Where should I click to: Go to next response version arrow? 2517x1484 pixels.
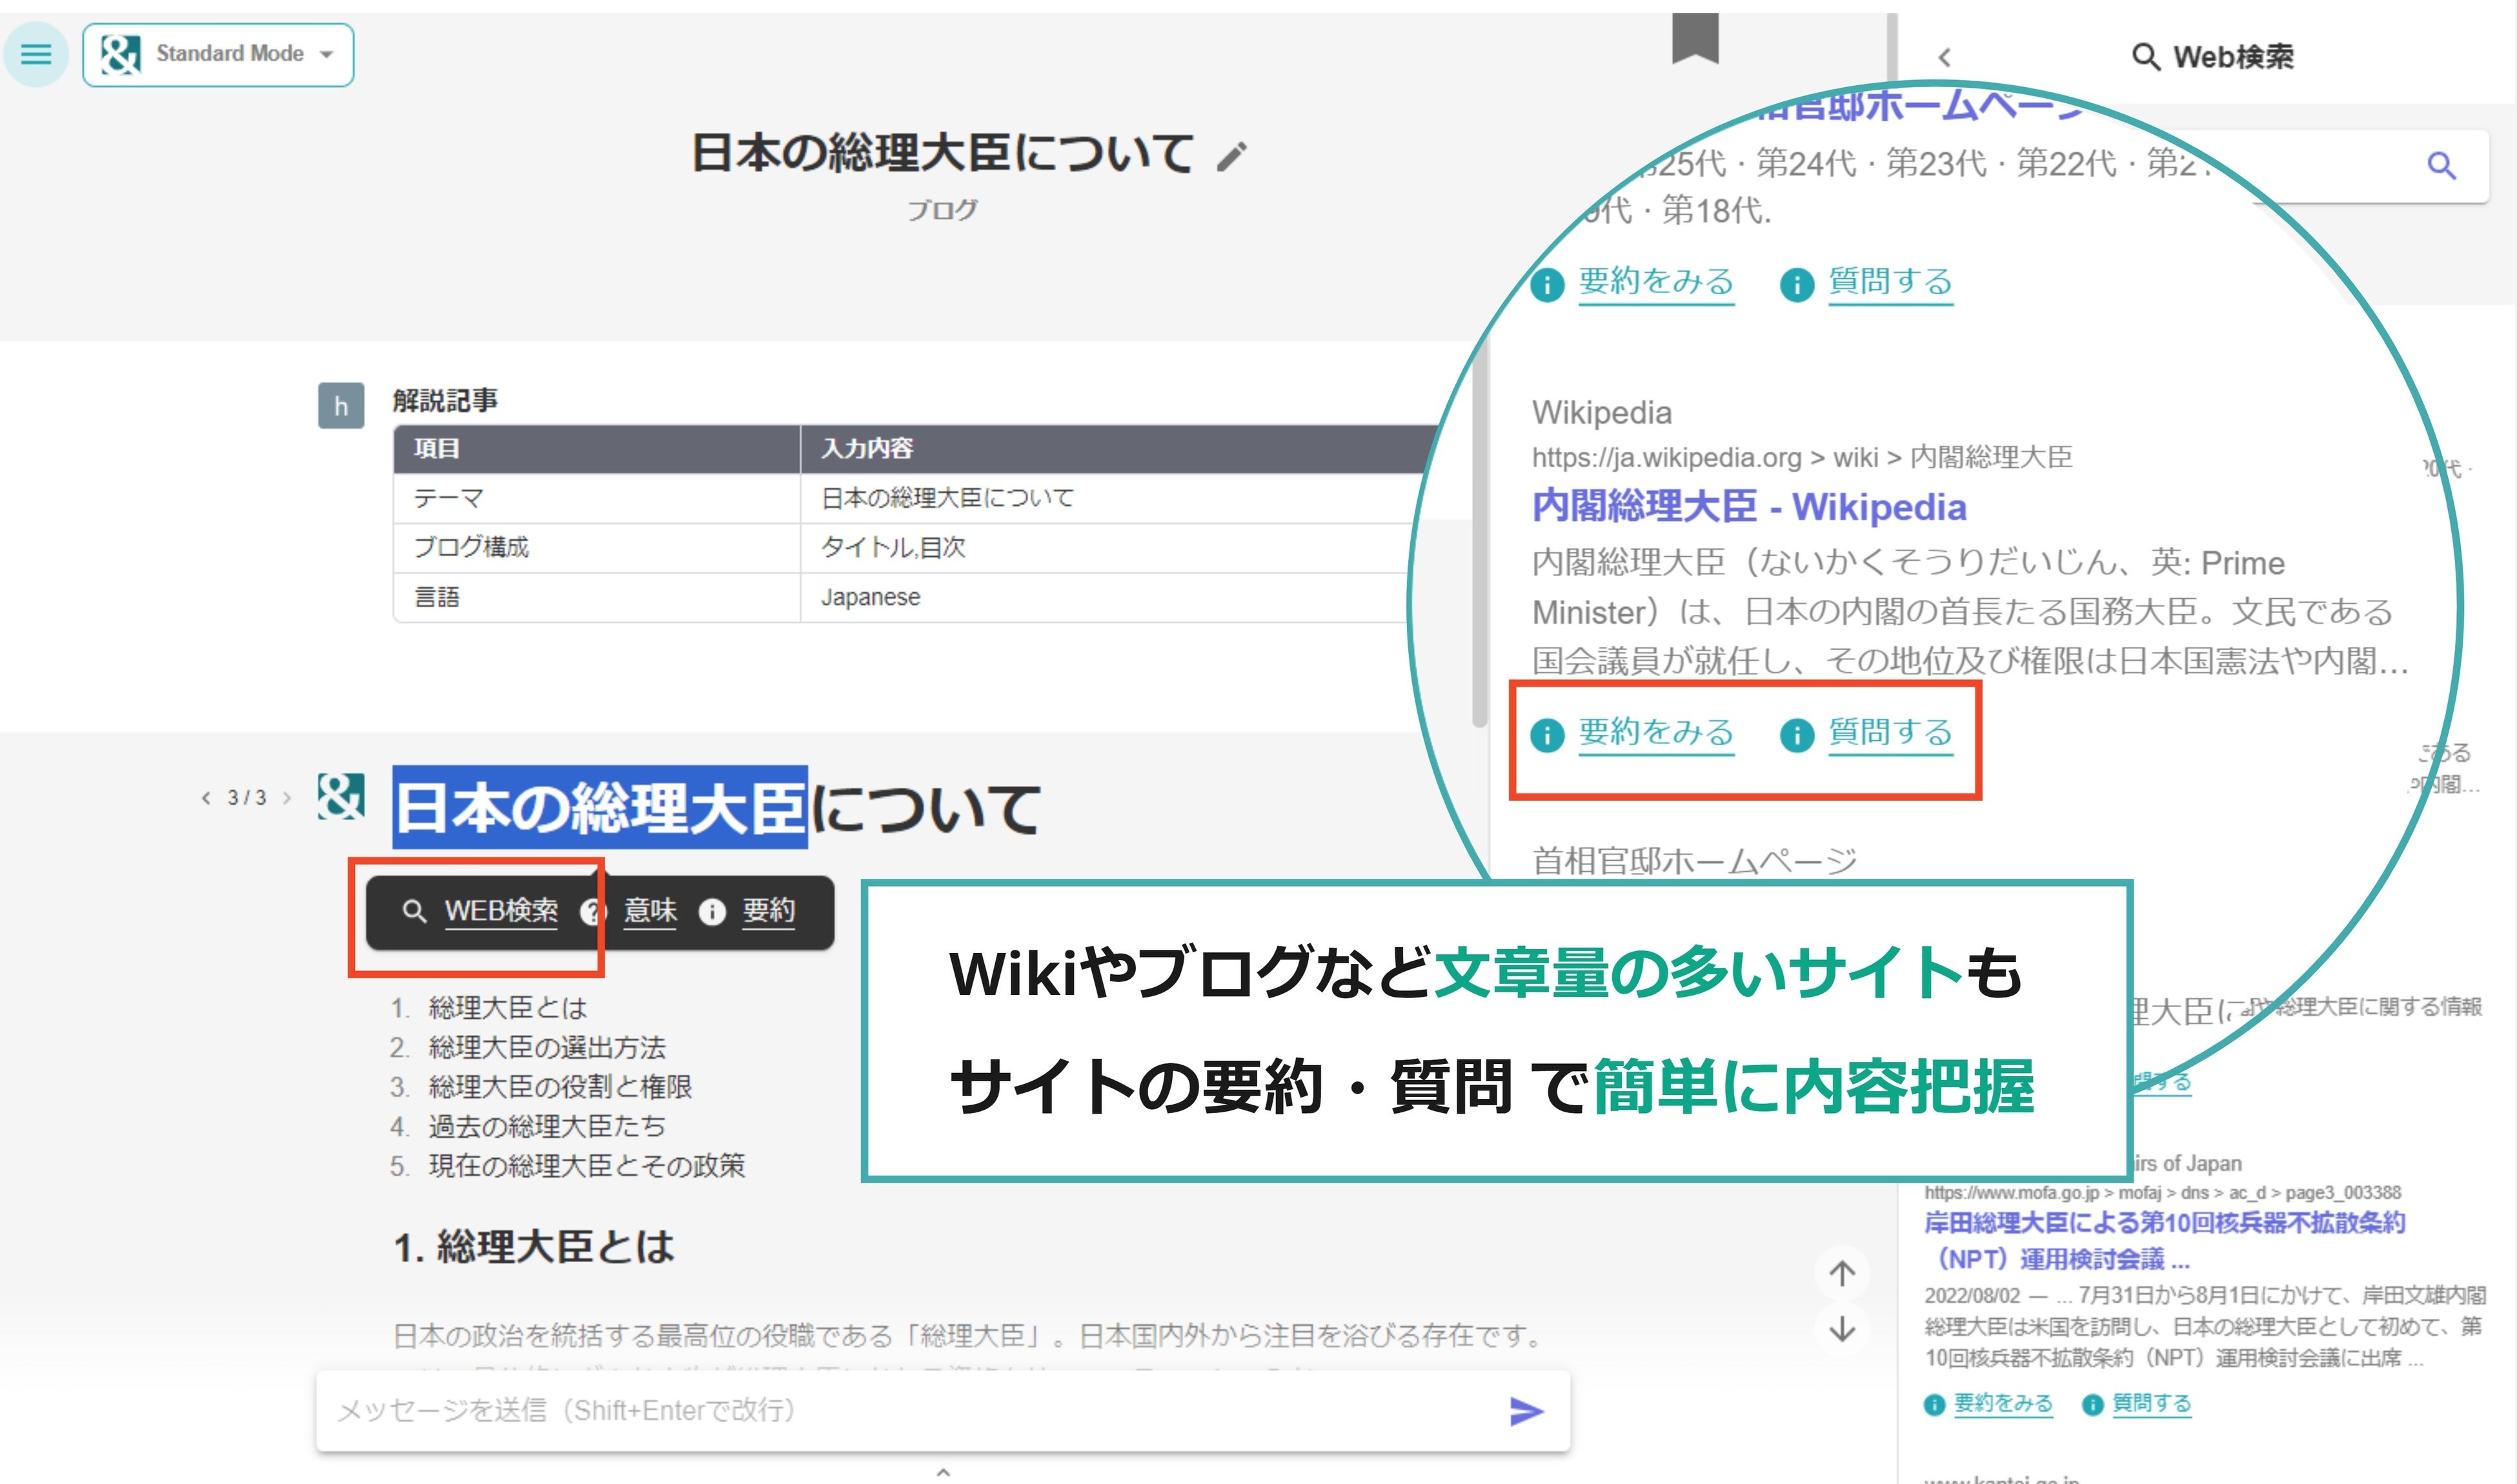287,798
